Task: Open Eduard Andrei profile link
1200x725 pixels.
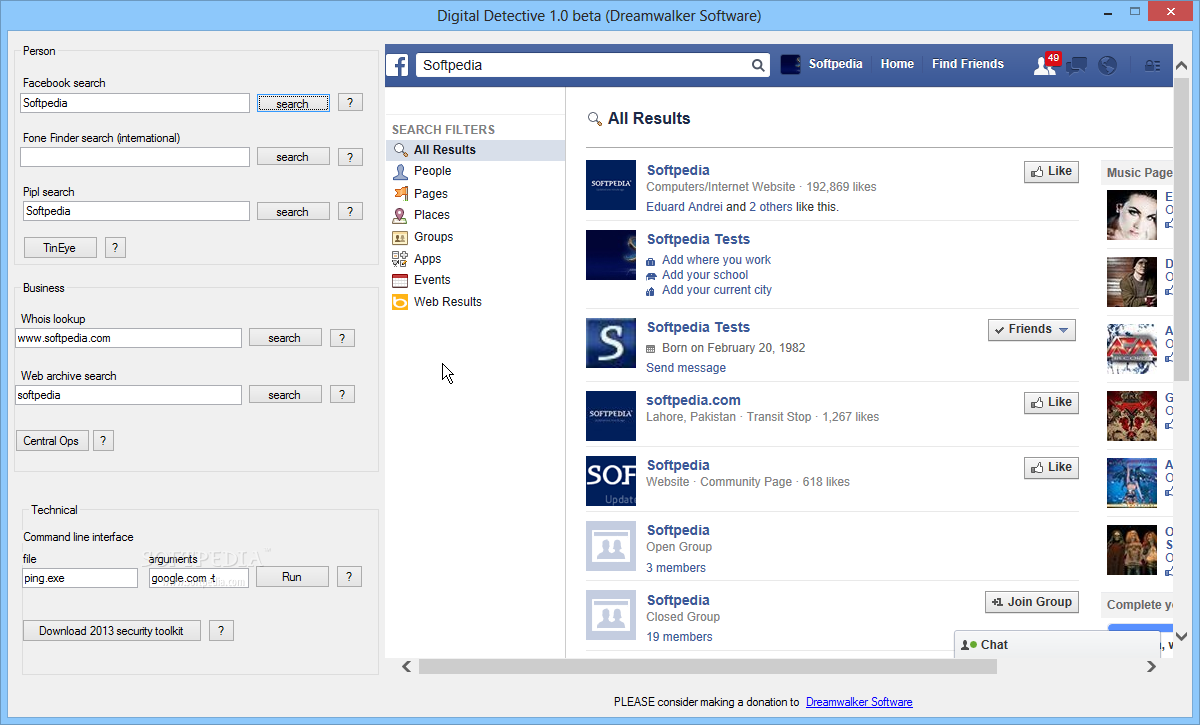Action: (684, 207)
